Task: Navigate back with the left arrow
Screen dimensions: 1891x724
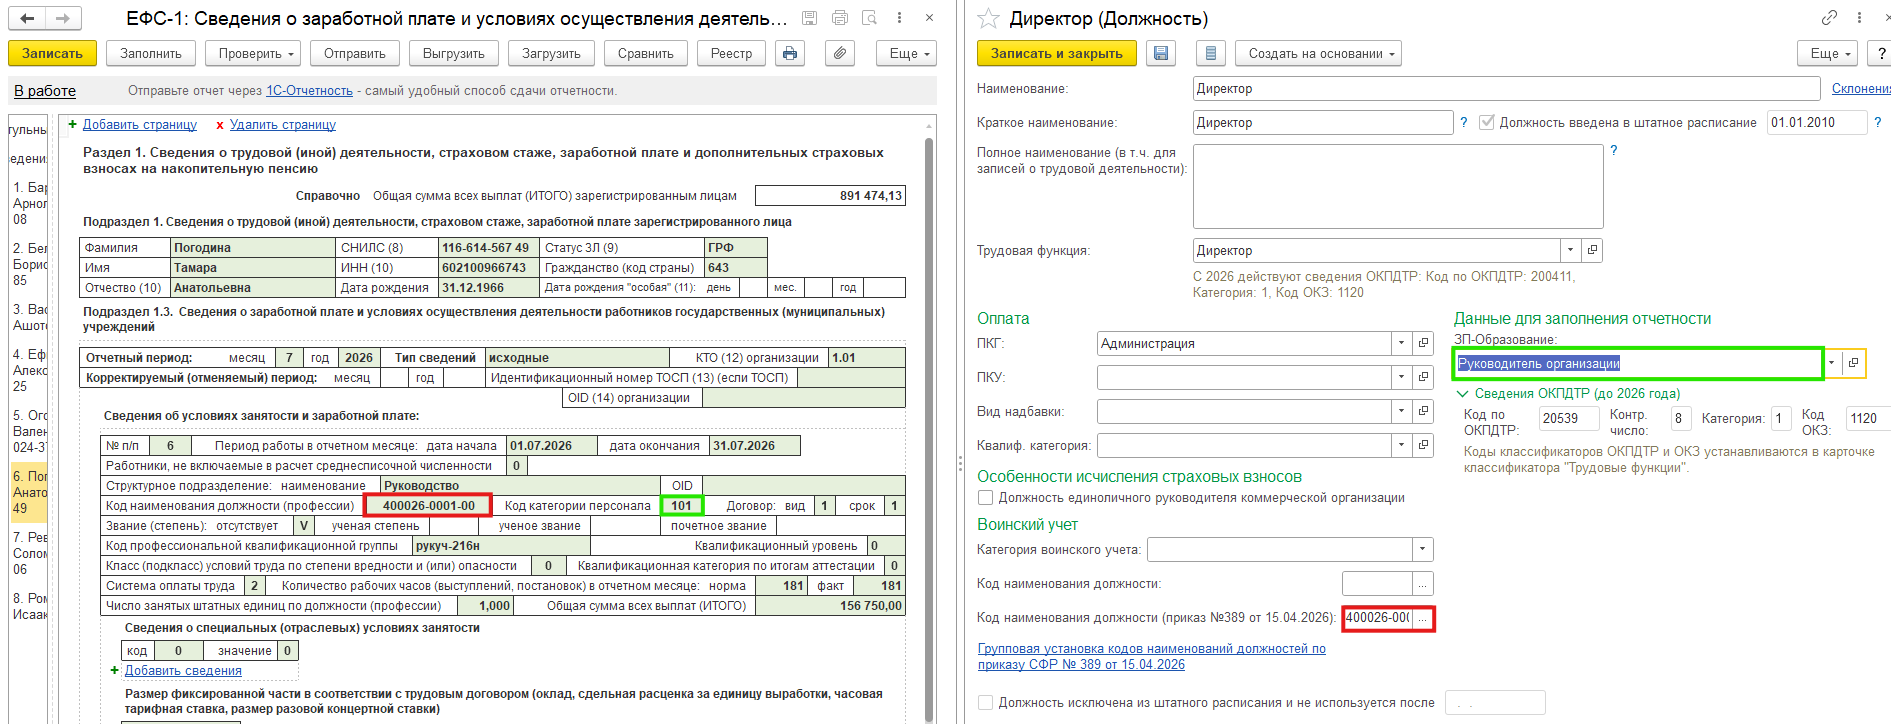Action: 28,18
